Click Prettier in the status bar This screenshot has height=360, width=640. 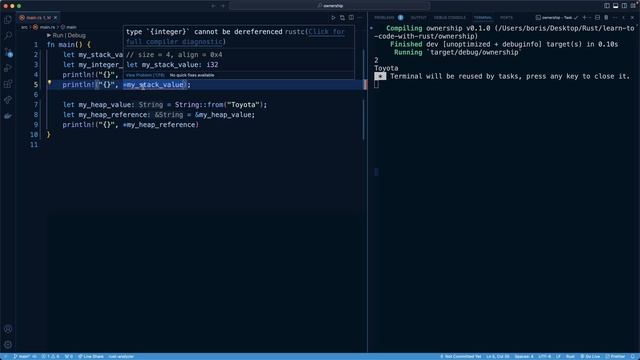615,356
